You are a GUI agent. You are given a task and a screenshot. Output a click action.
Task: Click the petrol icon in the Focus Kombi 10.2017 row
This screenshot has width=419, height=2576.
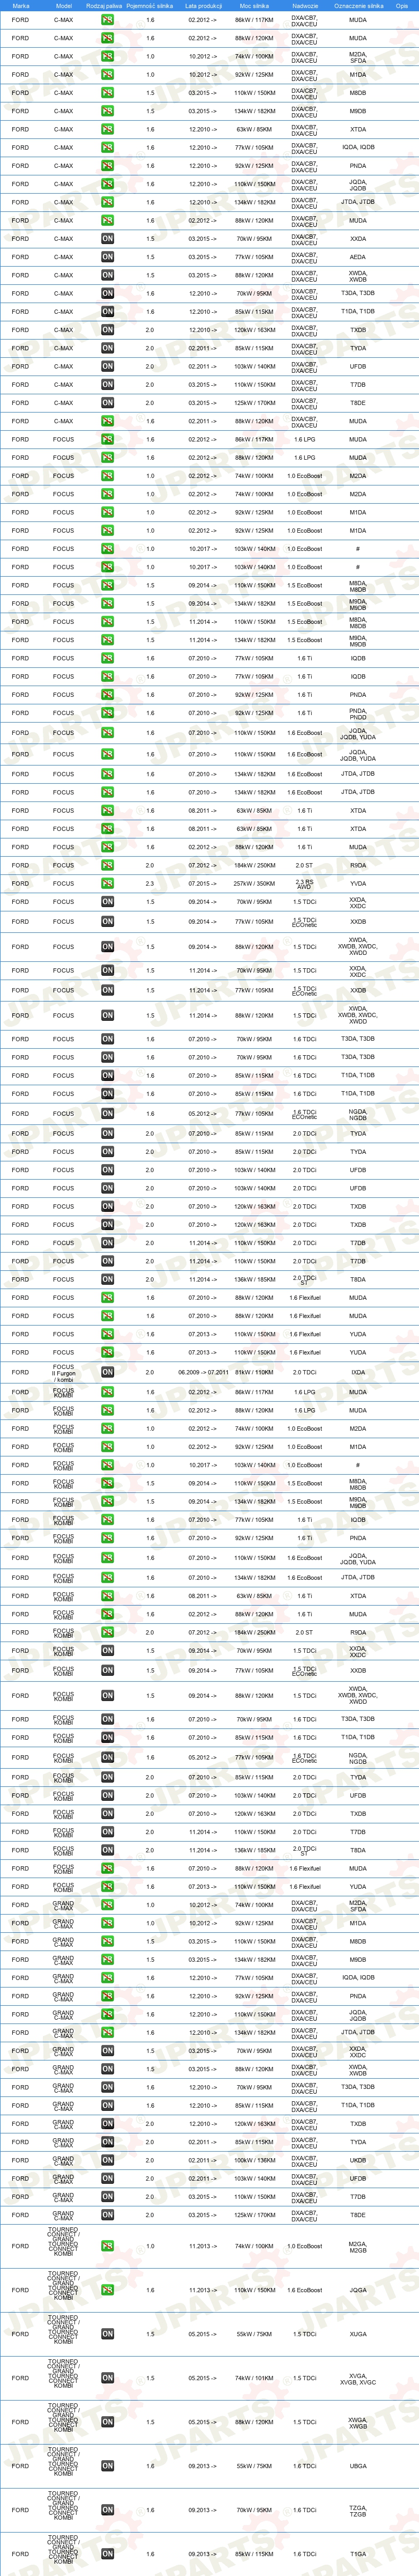pos(107,1465)
